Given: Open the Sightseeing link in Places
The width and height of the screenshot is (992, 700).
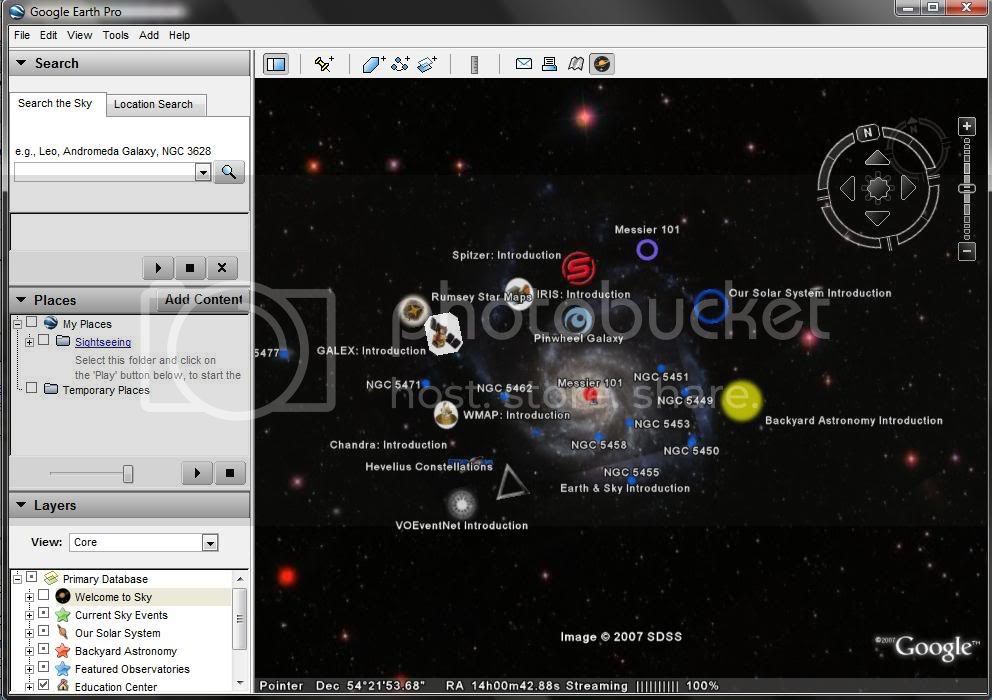Looking at the screenshot, I should pos(103,342).
